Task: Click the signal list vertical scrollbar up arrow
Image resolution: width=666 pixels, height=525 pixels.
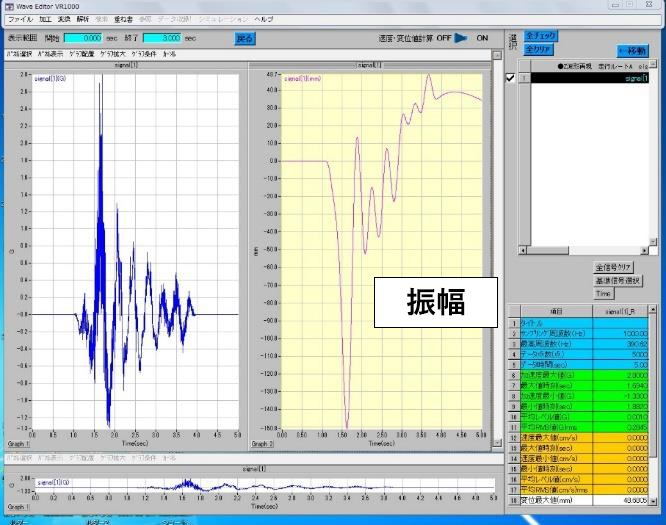Action: (x=653, y=64)
